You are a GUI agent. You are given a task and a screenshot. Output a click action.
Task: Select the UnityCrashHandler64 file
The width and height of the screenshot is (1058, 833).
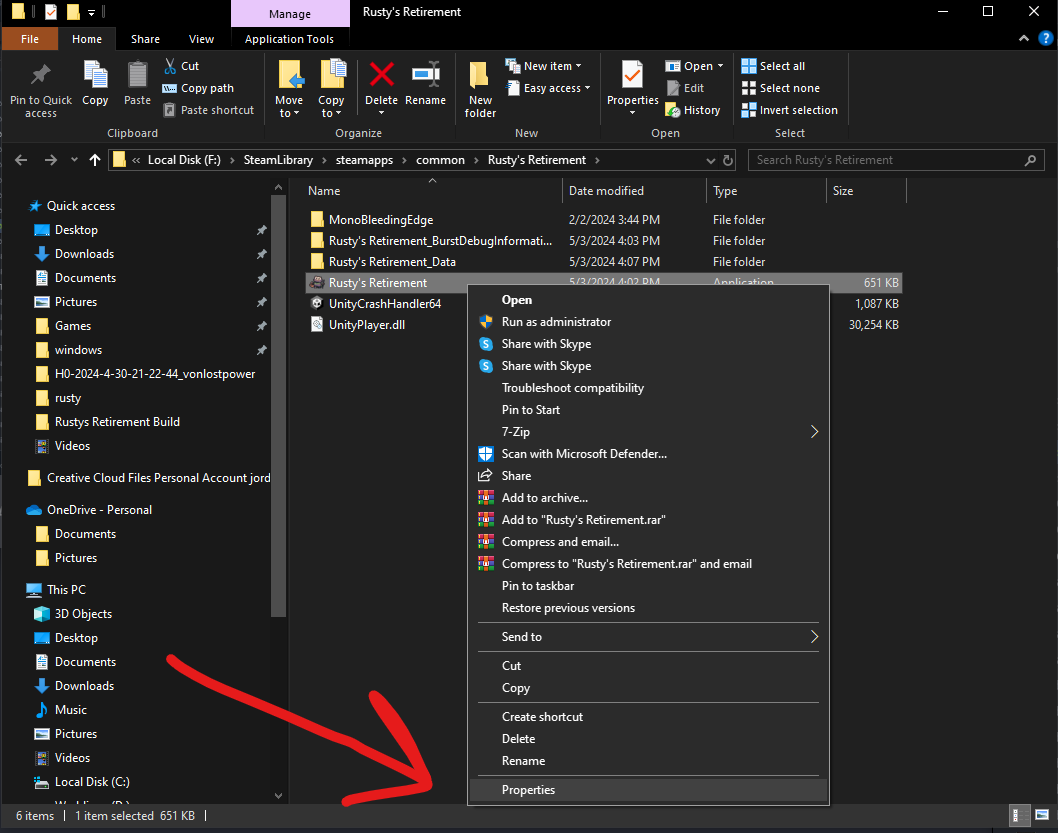pyautogui.click(x=385, y=304)
